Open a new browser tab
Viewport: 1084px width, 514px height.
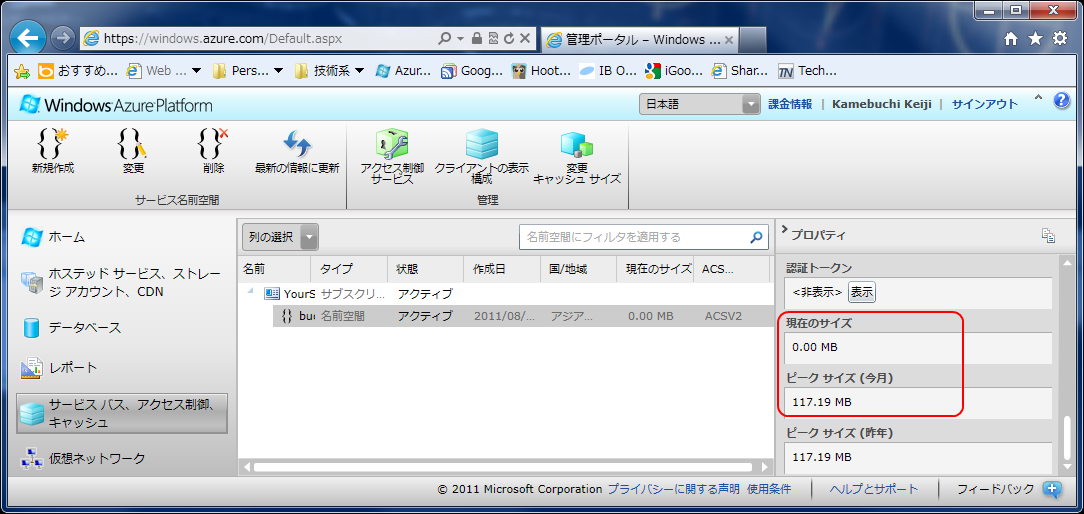tap(754, 39)
